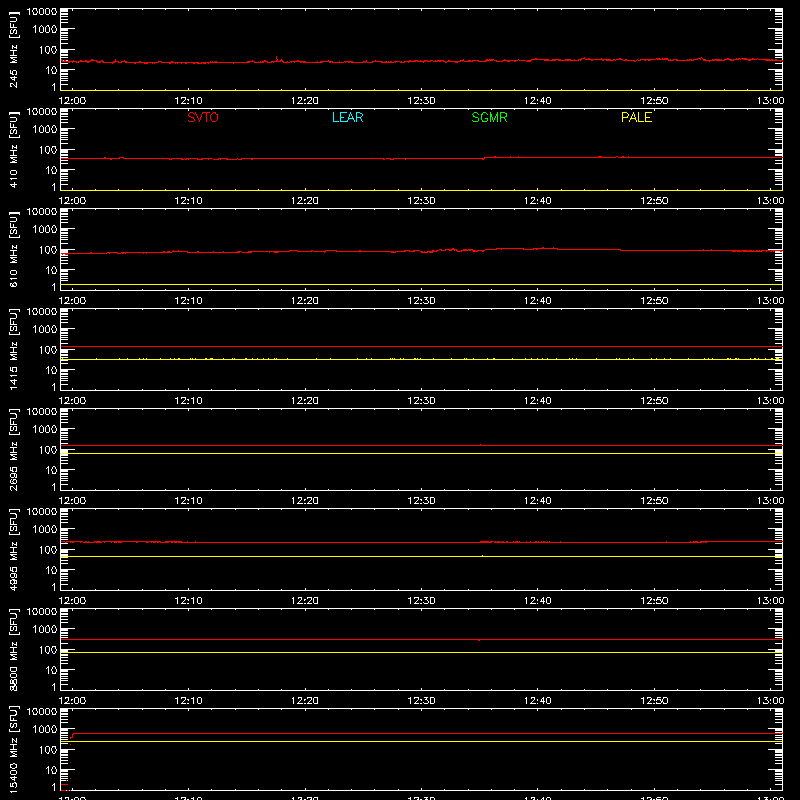The image size is (800, 800).
Task: Click the red SVTO station label
Action: tap(203, 117)
